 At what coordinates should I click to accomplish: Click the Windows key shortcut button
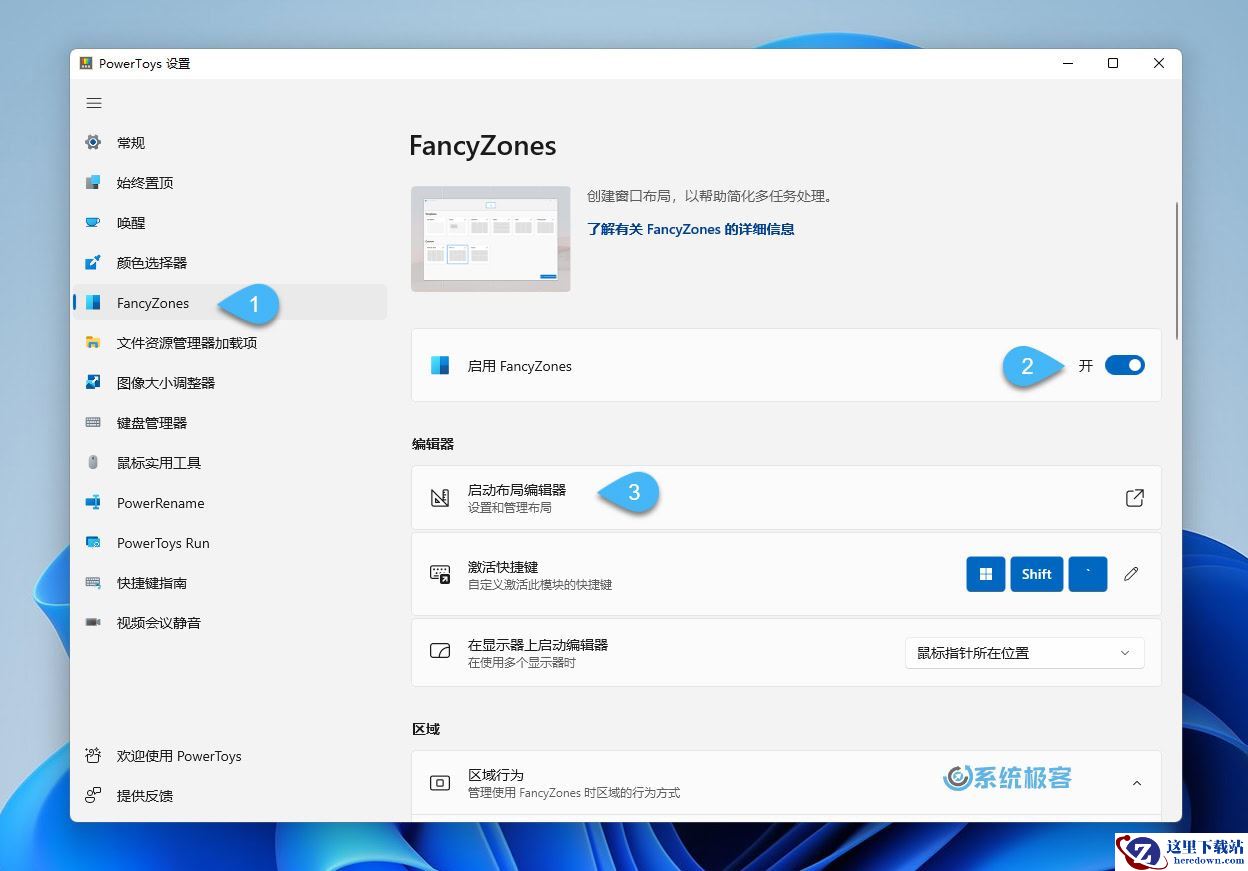[x=986, y=574]
